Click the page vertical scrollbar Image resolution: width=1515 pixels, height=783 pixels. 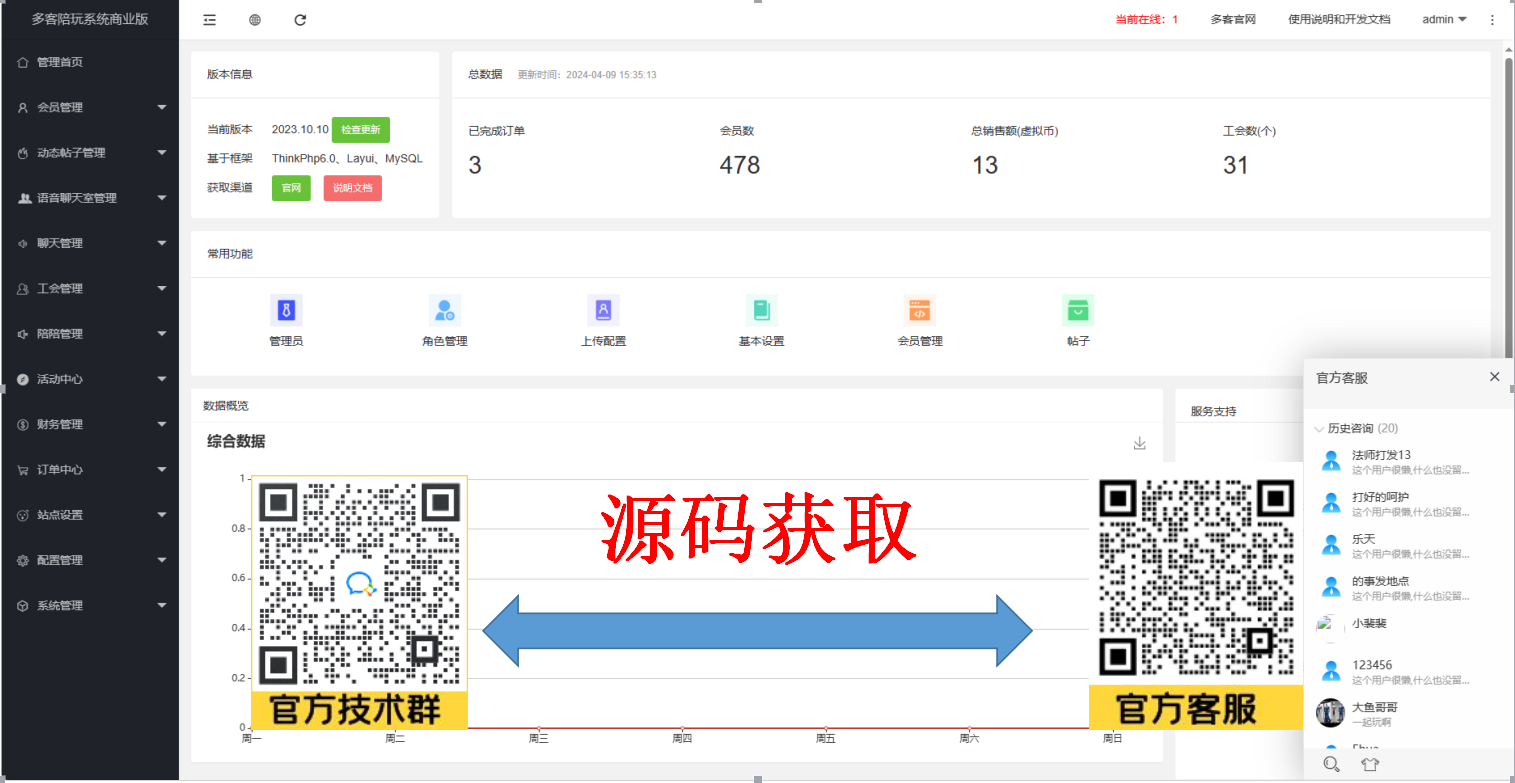click(1509, 210)
